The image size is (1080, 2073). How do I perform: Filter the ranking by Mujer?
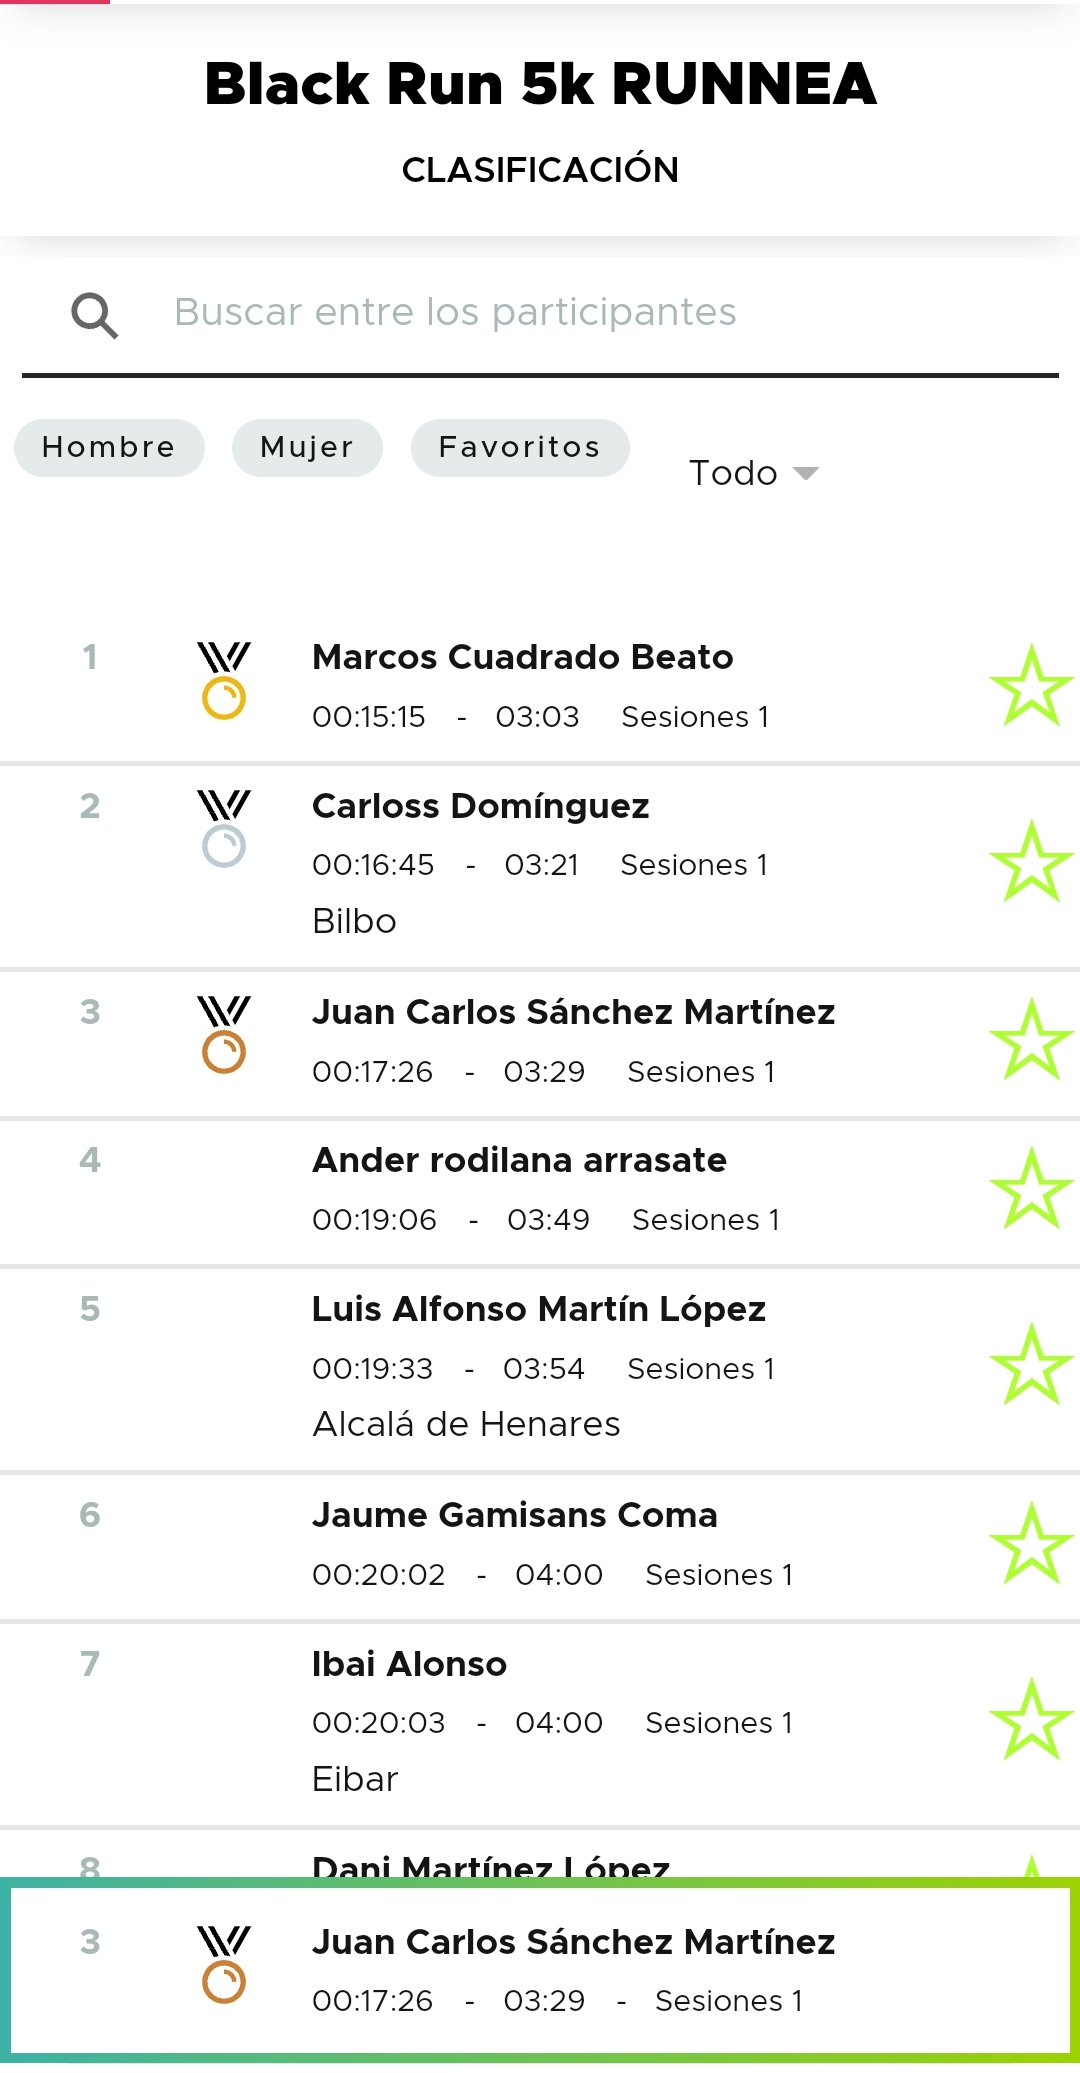click(307, 448)
